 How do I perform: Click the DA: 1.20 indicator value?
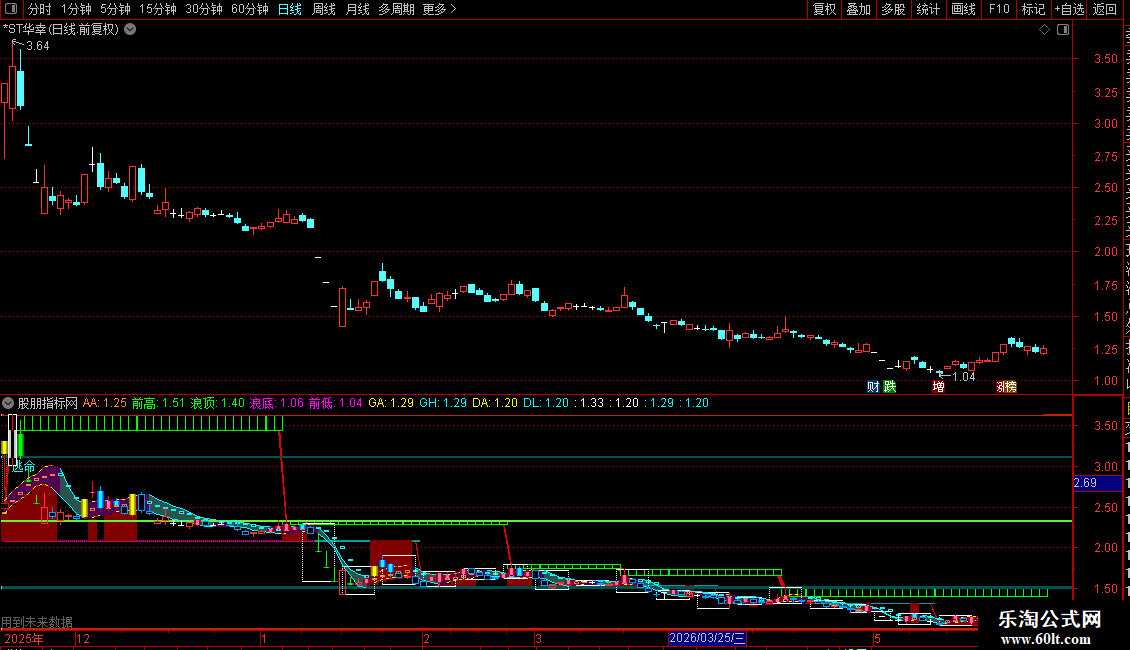pos(495,403)
